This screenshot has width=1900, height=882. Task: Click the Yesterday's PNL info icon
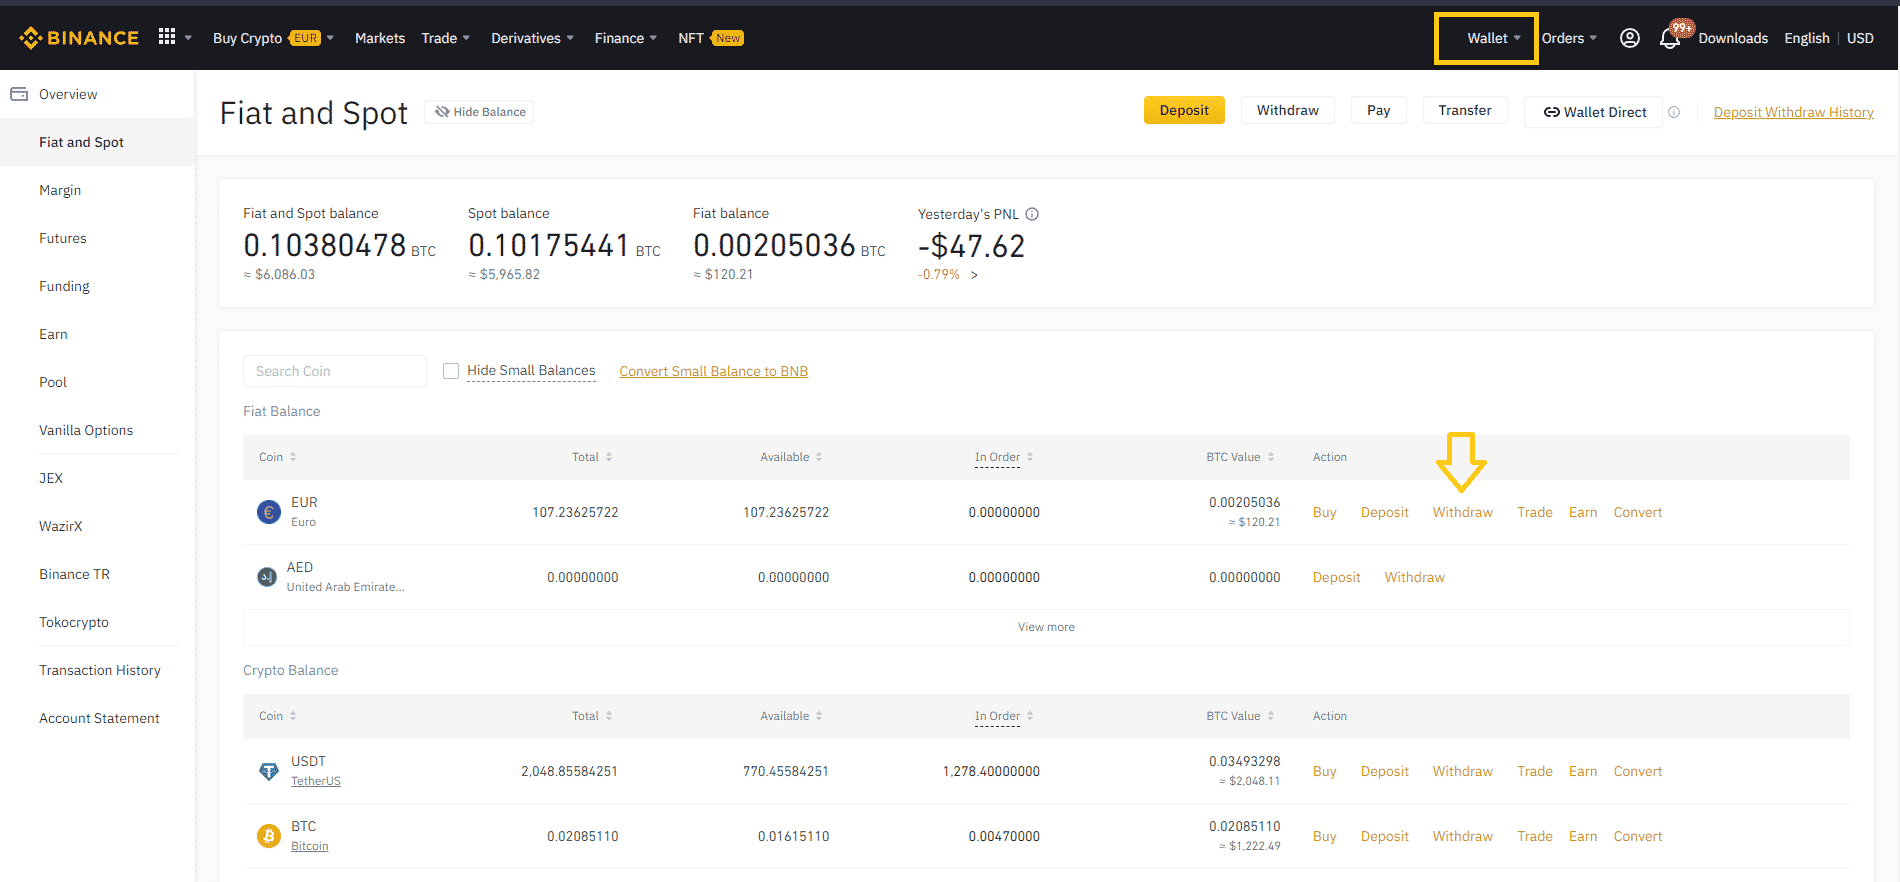pyautogui.click(x=1032, y=214)
